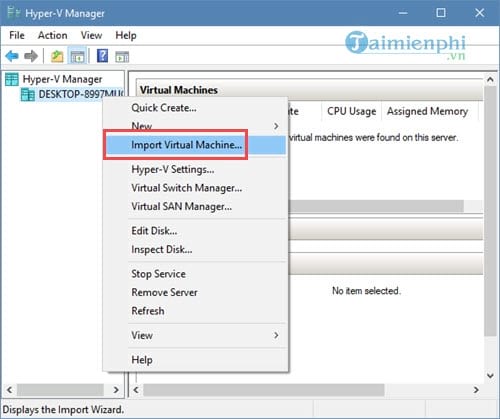Toggle the Show/Hide Action Pane icon
Viewport: 500px width, 419px height.
122,57
